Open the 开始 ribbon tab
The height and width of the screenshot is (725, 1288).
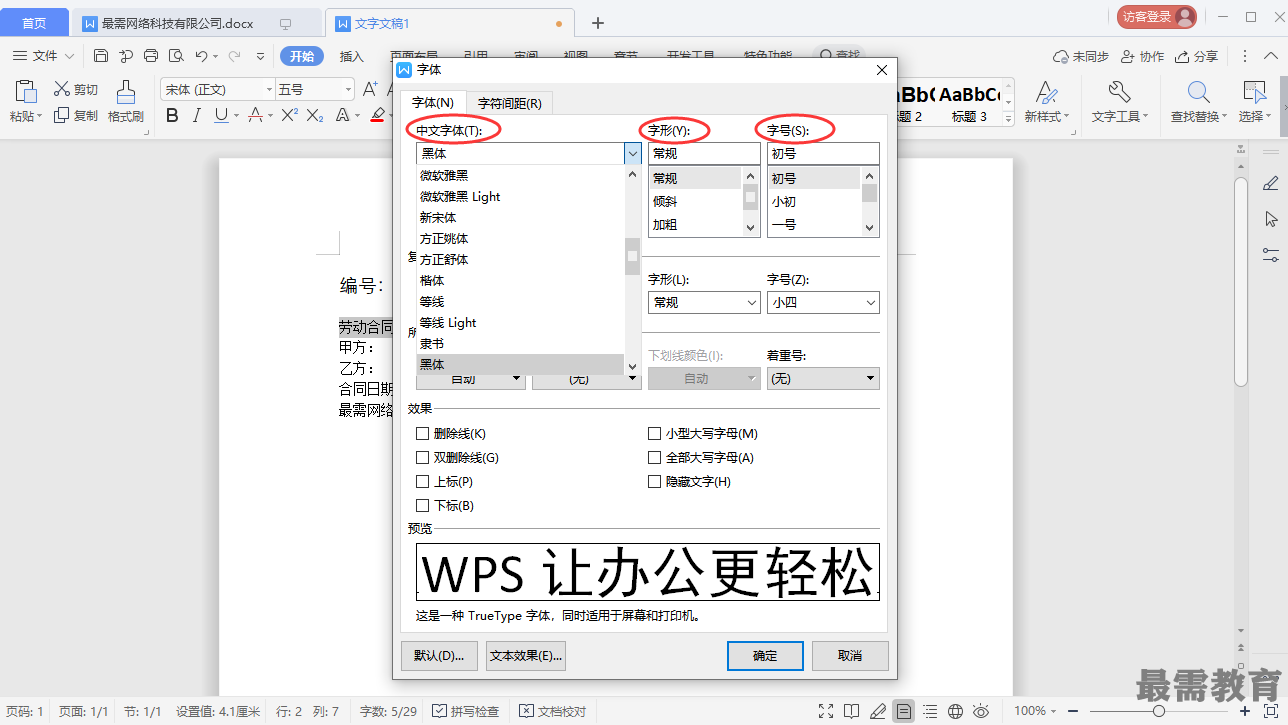point(302,56)
